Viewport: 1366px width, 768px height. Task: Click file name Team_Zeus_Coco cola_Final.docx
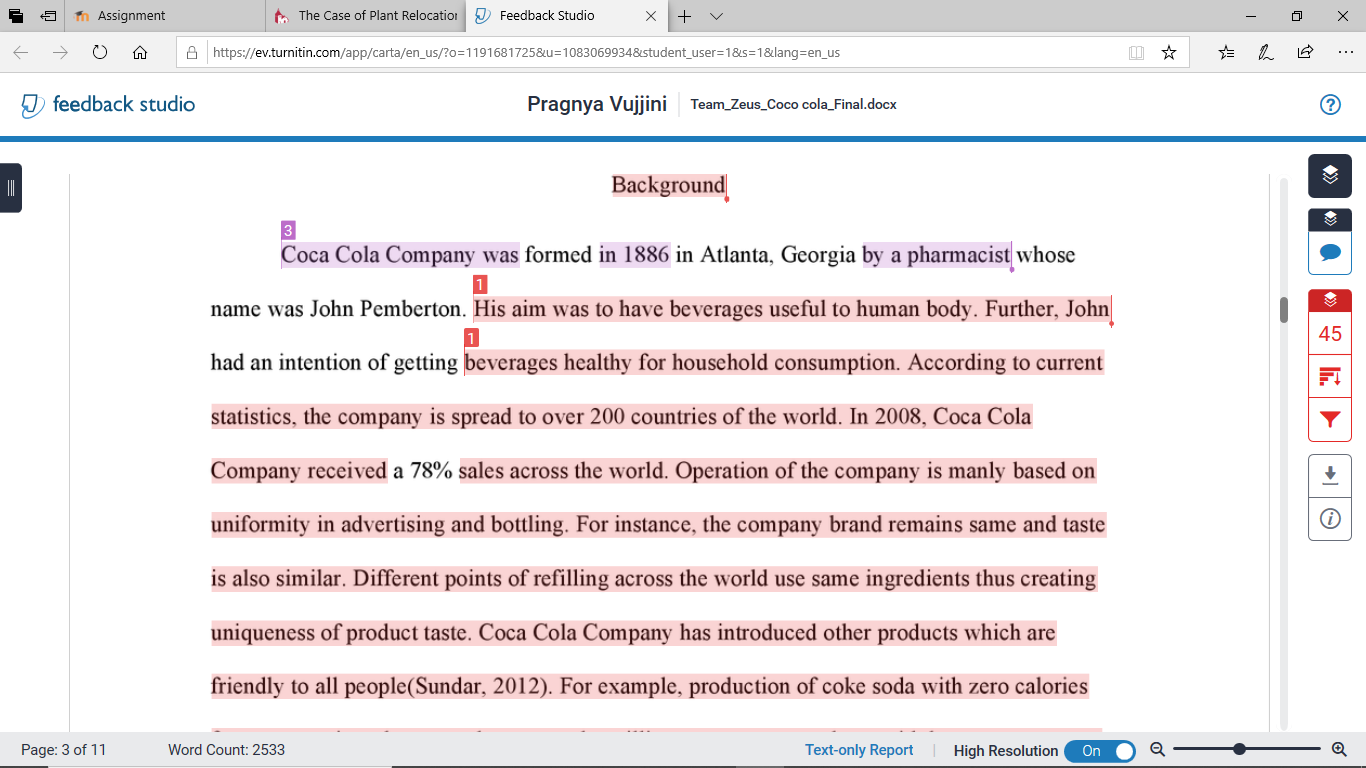(x=793, y=104)
